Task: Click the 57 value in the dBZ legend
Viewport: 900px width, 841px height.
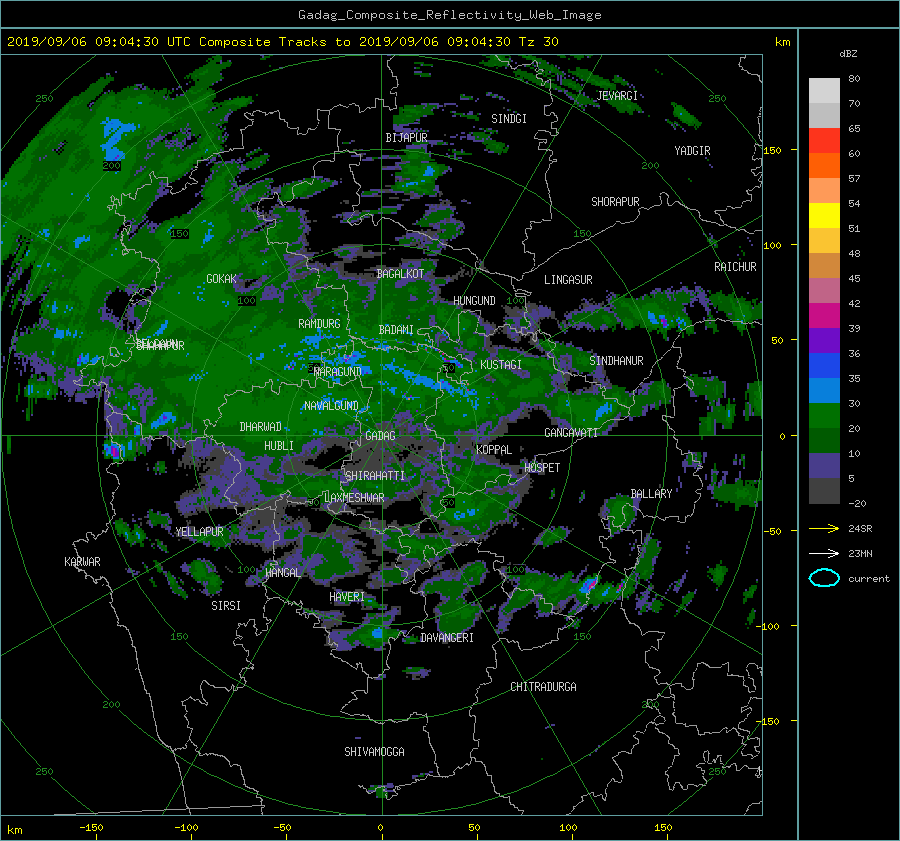Action: pyautogui.click(x=854, y=179)
